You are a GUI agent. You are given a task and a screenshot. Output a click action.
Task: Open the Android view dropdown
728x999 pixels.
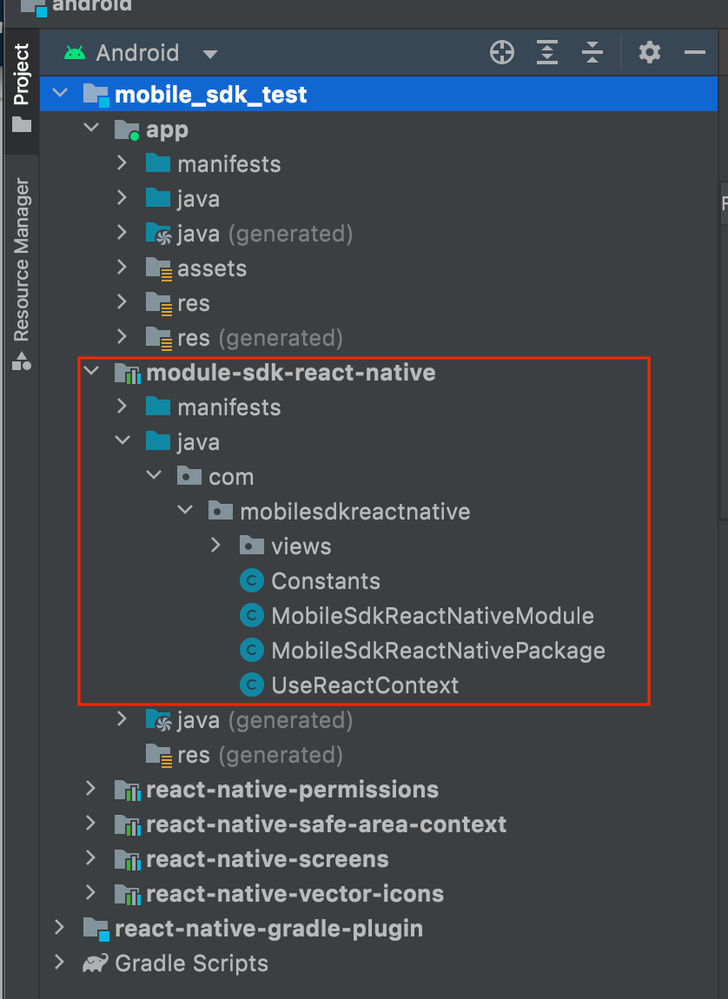209,54
